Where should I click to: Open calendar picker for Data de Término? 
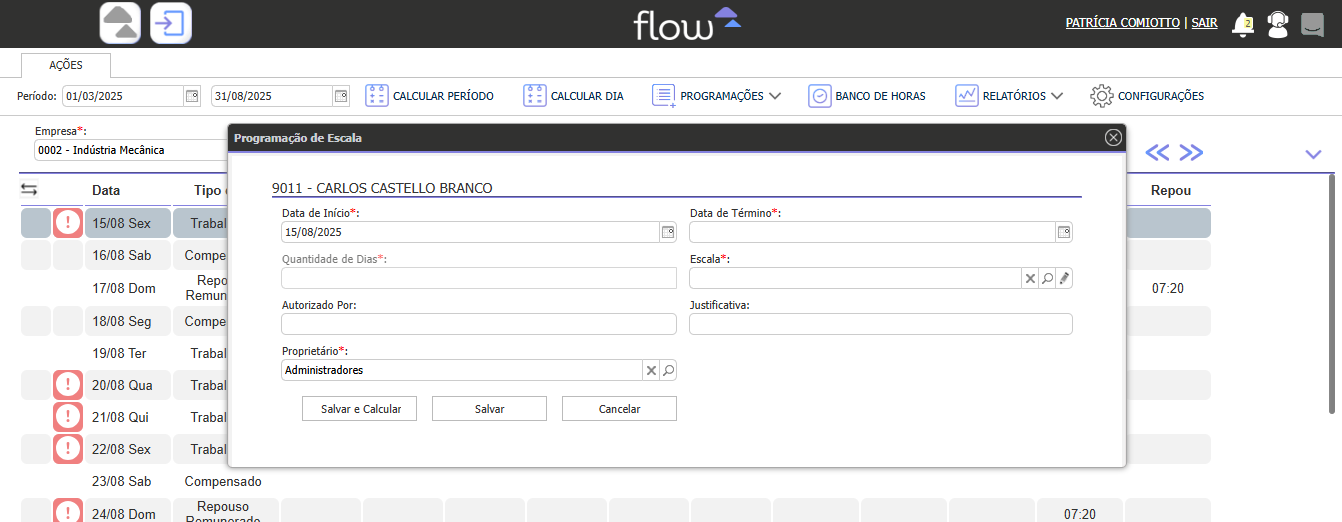click(x=1064, y=232)
